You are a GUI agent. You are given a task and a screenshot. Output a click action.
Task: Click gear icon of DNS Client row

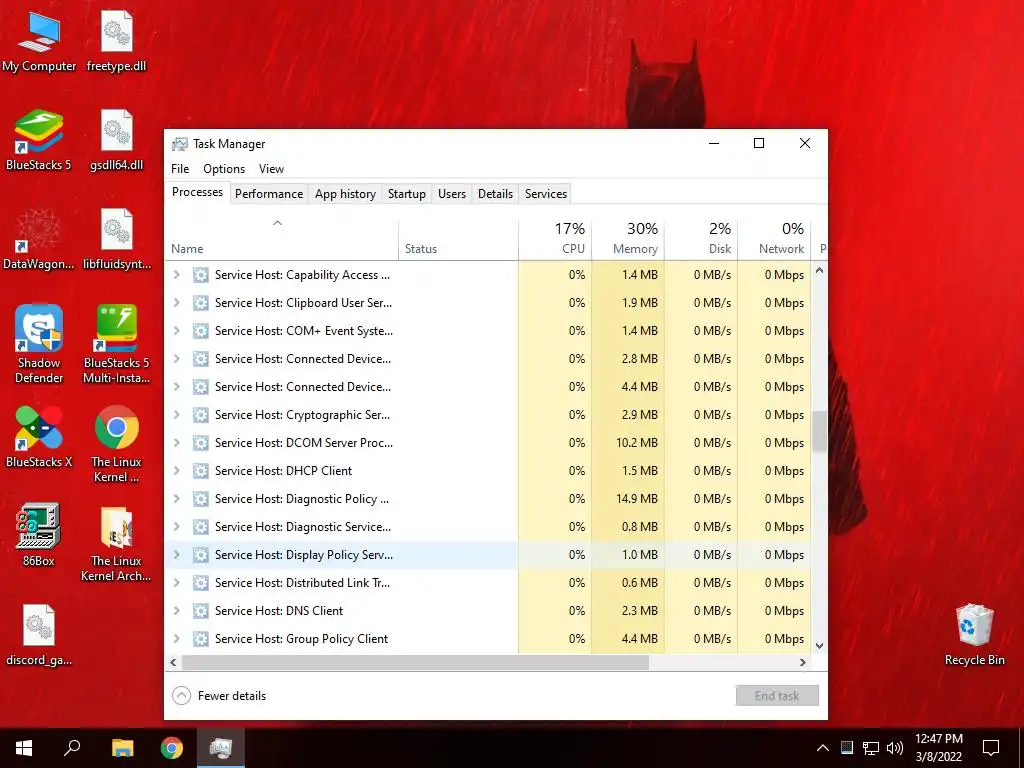(200, 611)
